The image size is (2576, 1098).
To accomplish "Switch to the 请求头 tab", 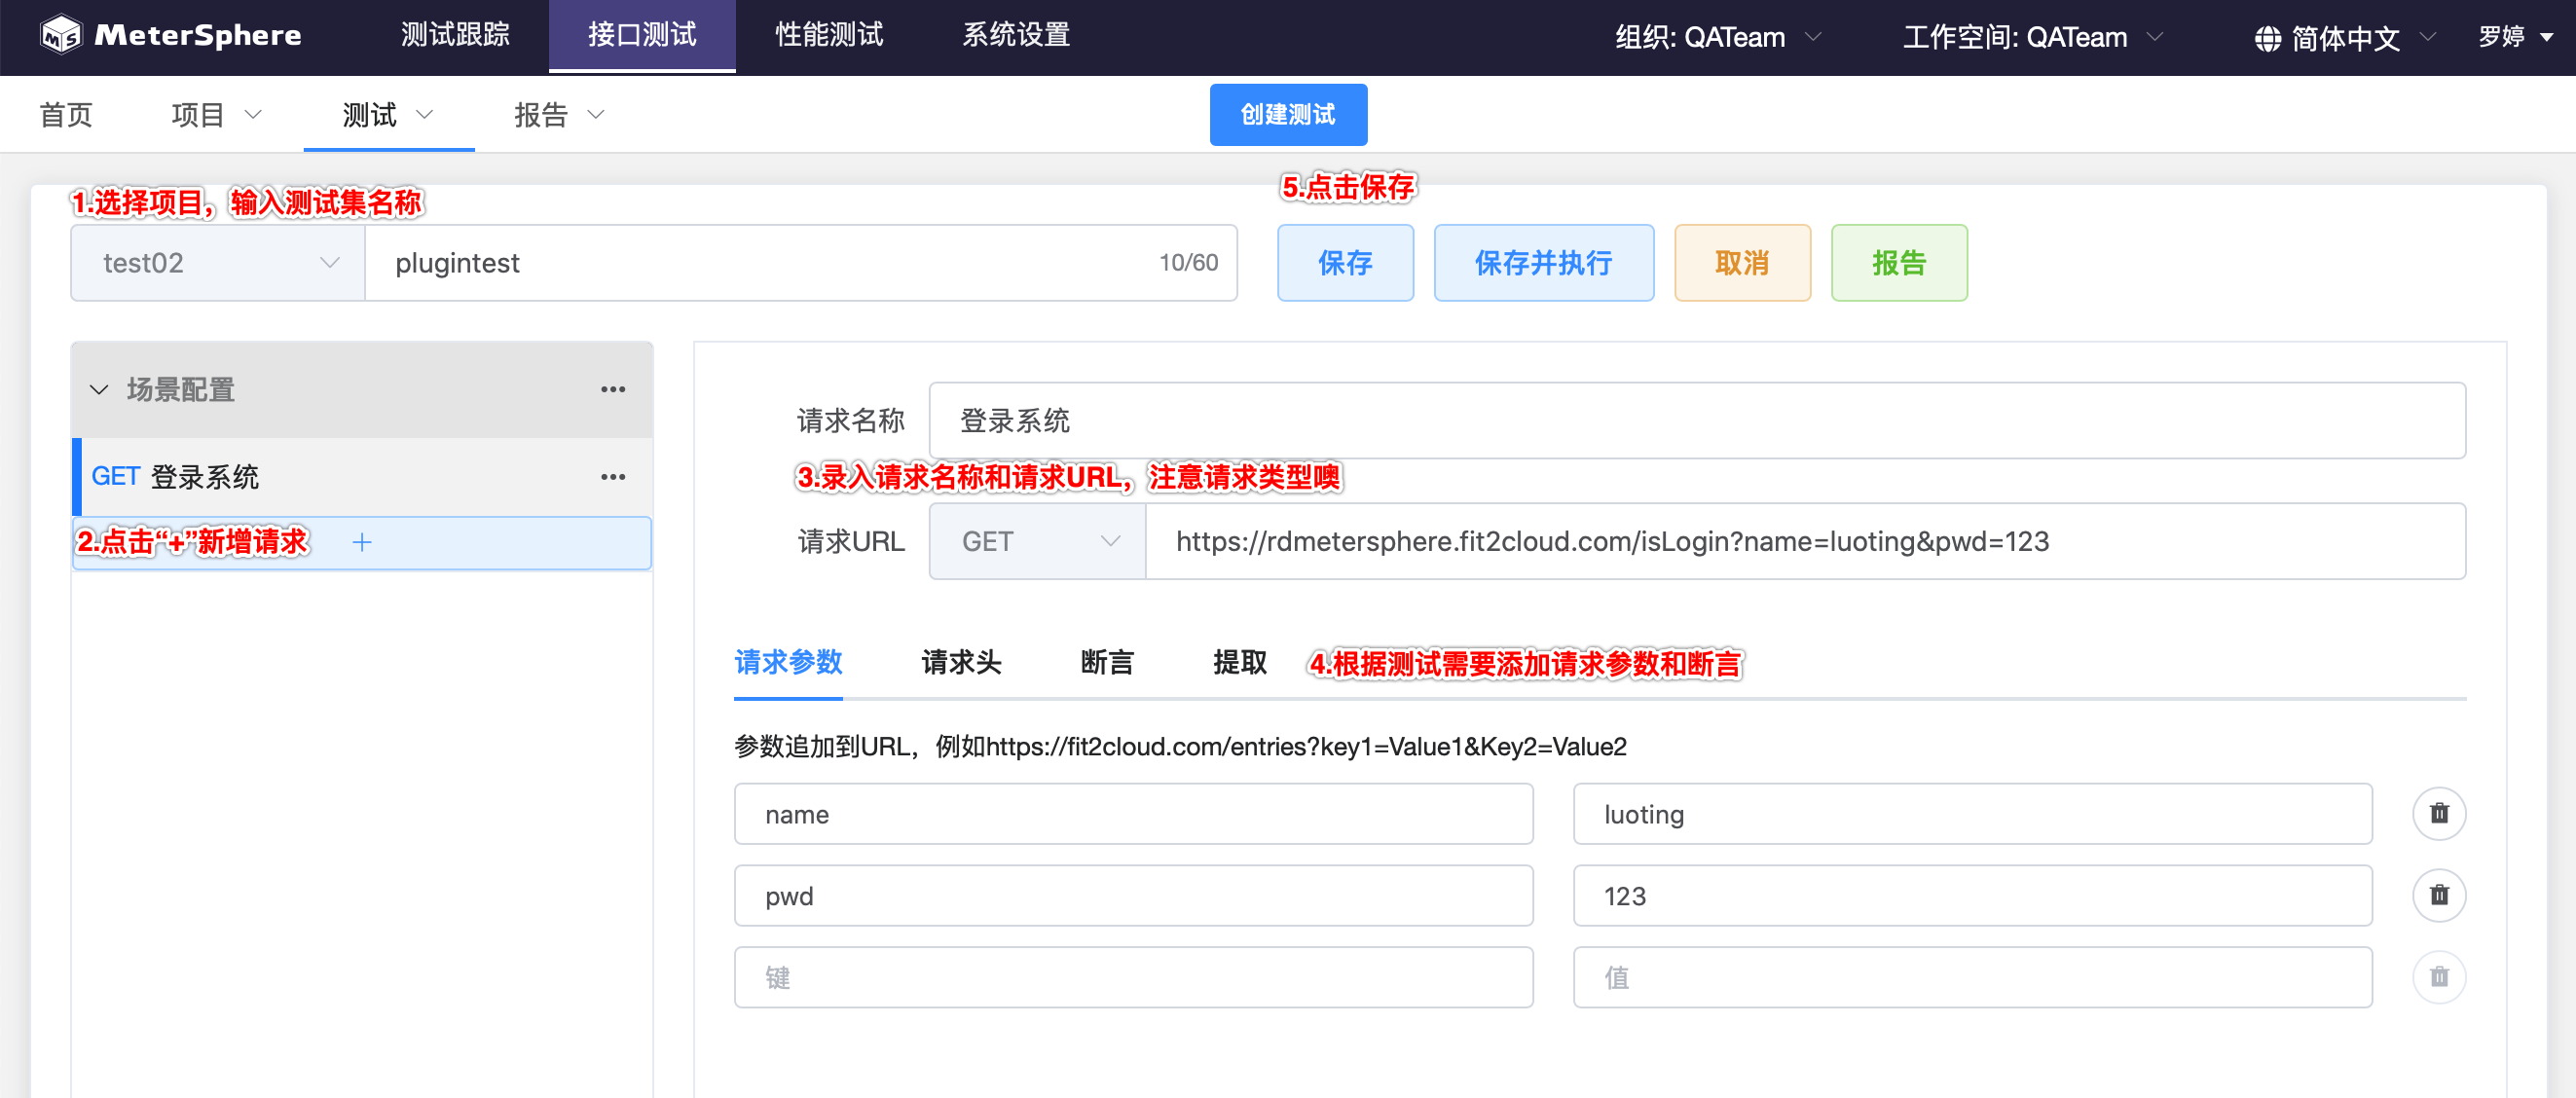I will [x=961, y=662].
